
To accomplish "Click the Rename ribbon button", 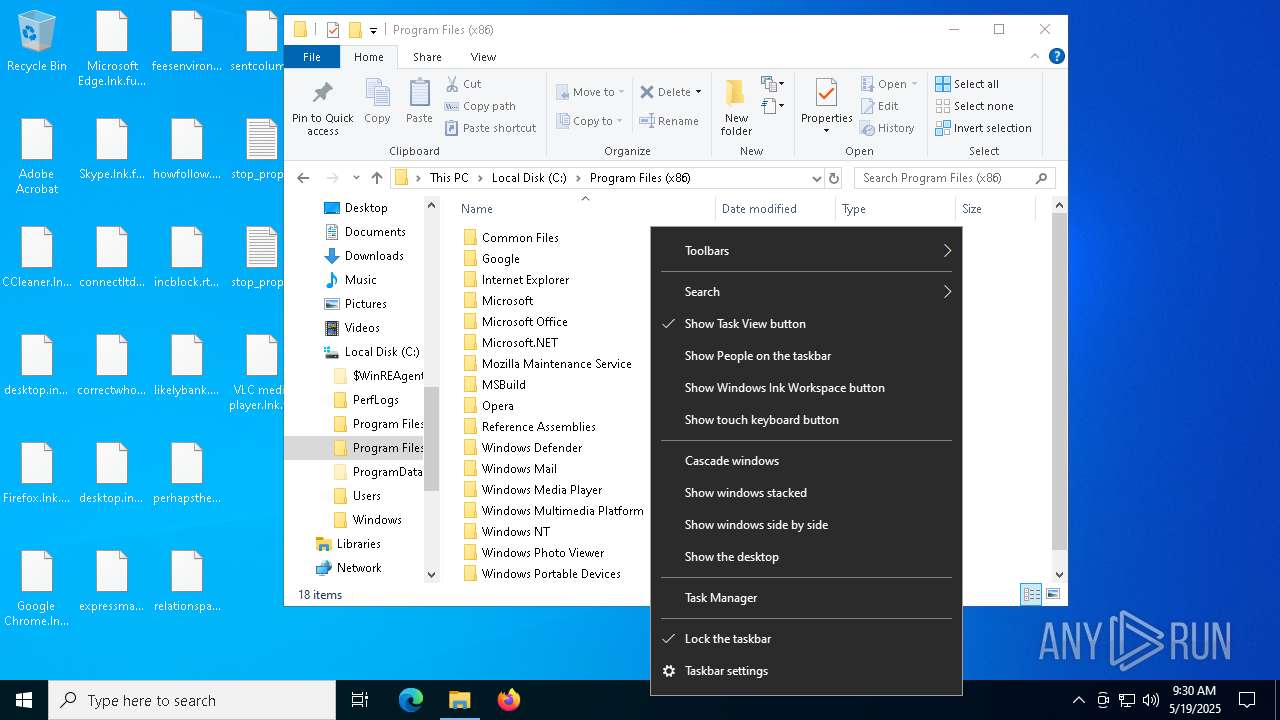I will click(x=669, y=121).
